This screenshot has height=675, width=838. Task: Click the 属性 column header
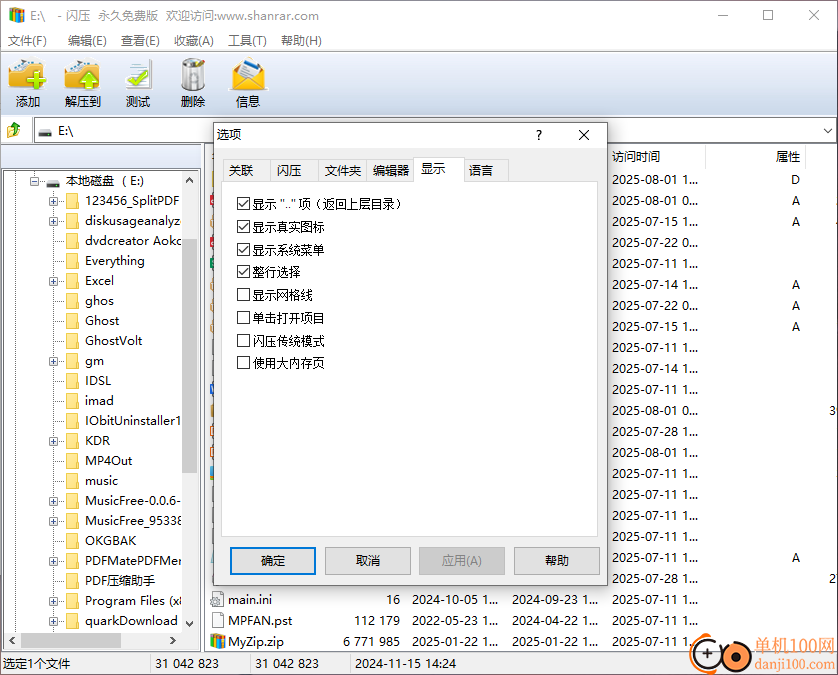(x=788, y=157)
